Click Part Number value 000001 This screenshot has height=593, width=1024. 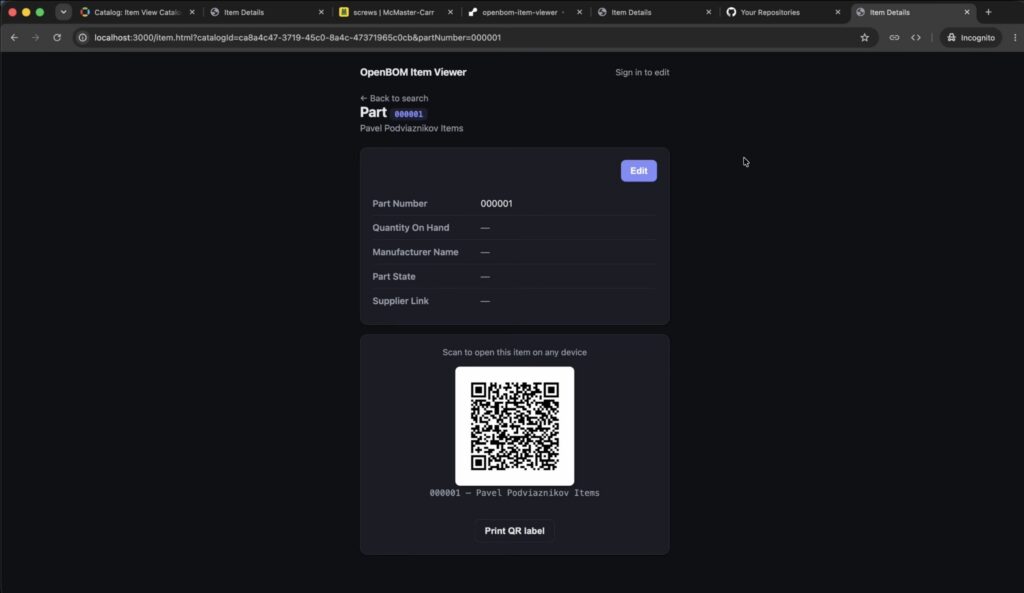coord(496,204)
